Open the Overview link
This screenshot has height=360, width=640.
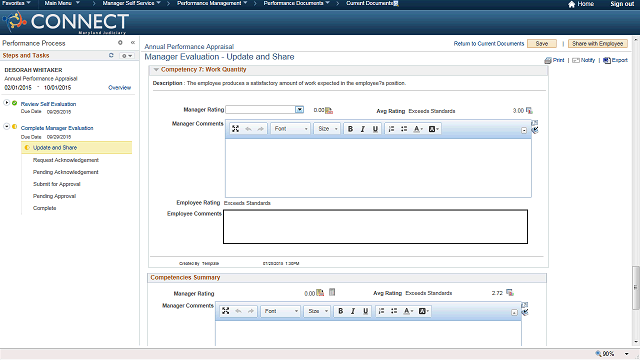coord(120,88)
